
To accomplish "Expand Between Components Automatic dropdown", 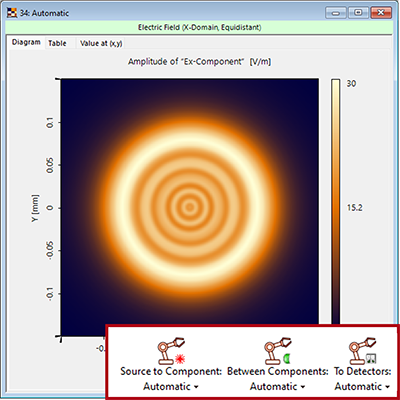I will pos(278,387).
